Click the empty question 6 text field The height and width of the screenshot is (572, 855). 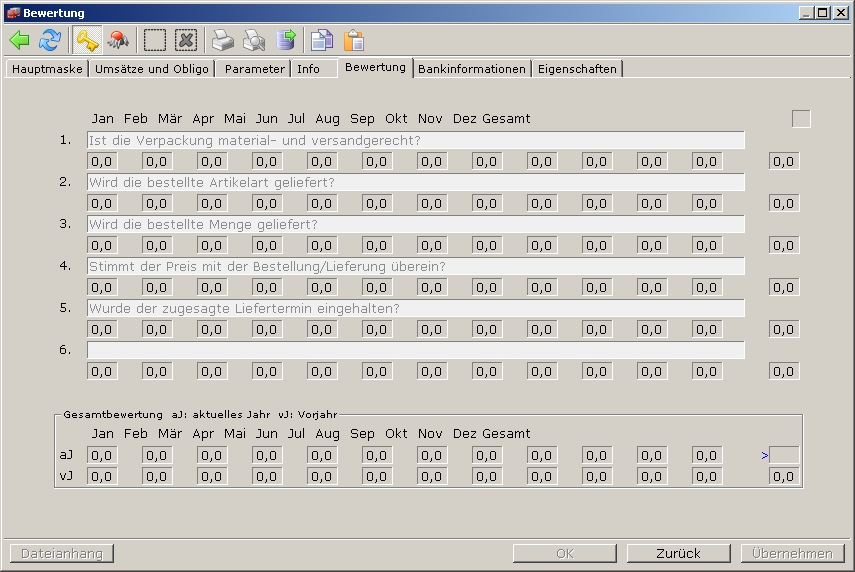coord(415,351)
